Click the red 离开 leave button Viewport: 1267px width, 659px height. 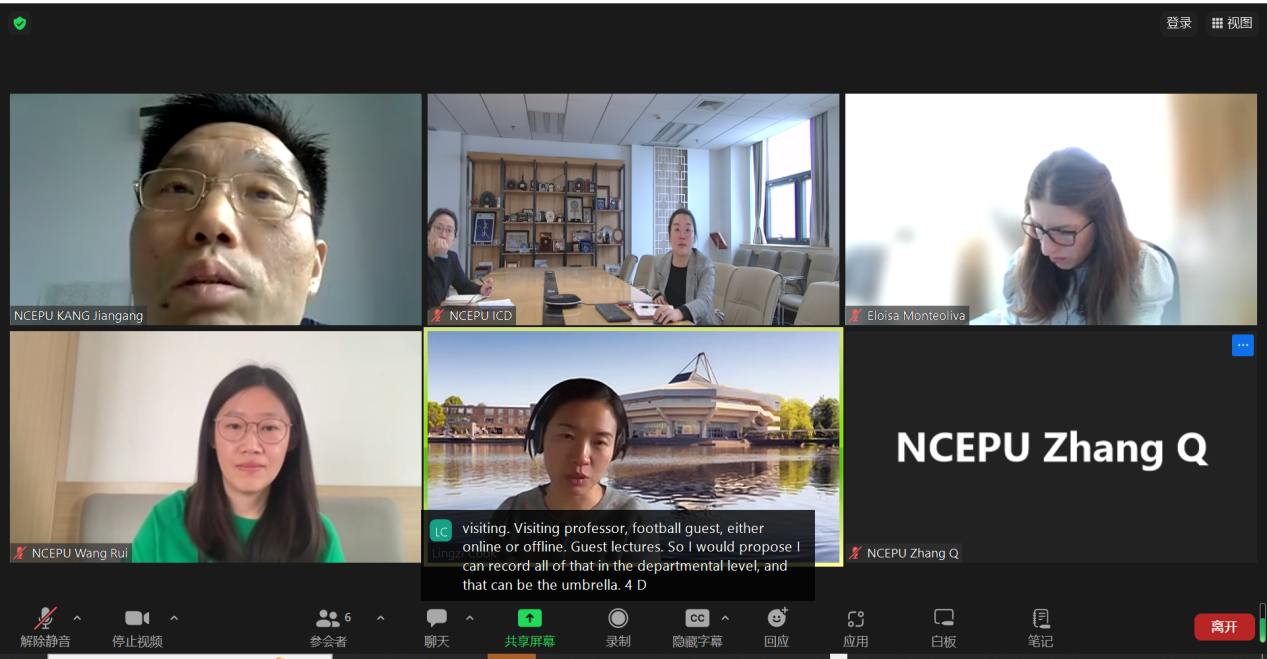click(1224, 627)
